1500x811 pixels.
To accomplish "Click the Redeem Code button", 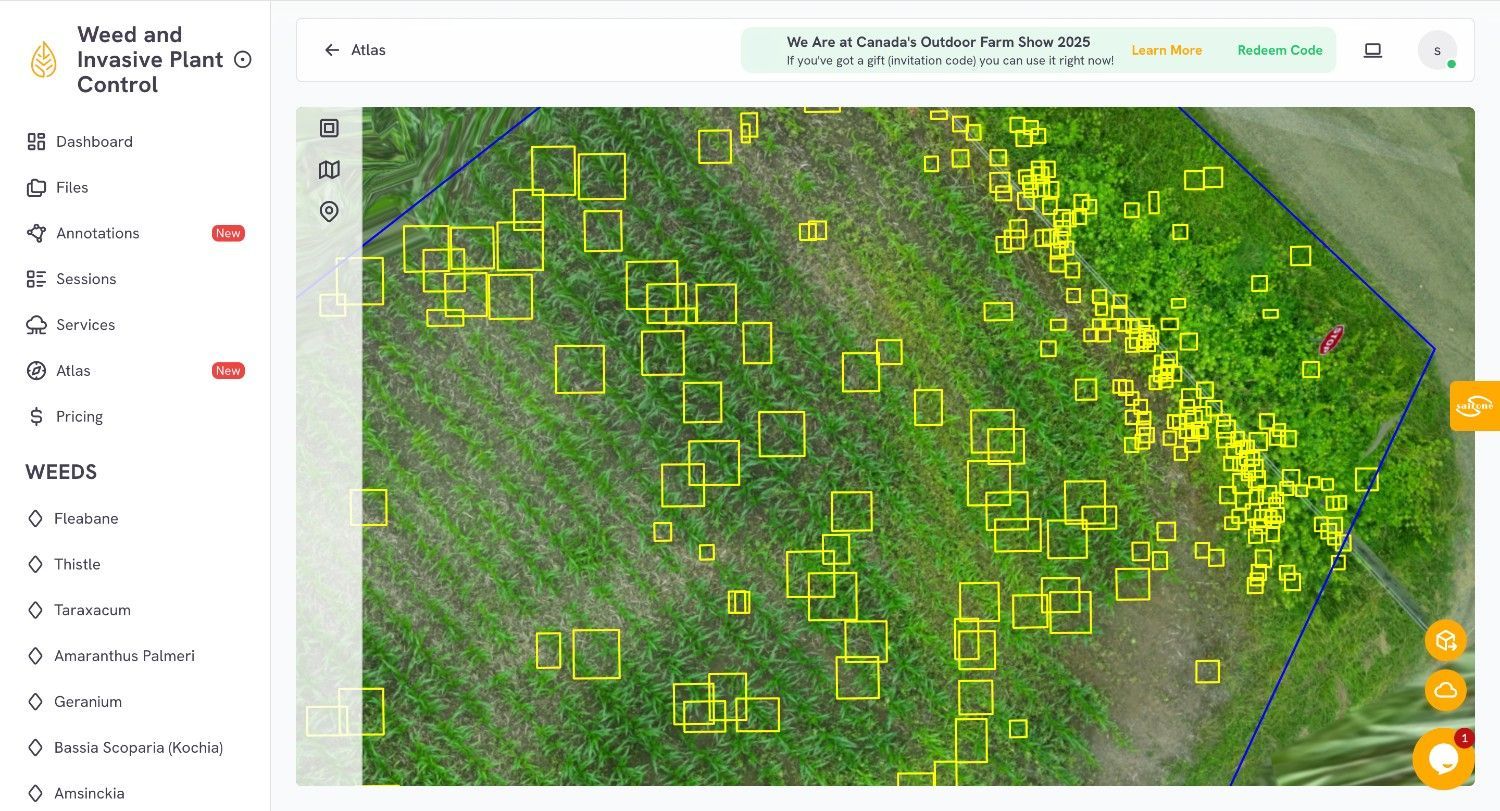I will click(1279, 50).
